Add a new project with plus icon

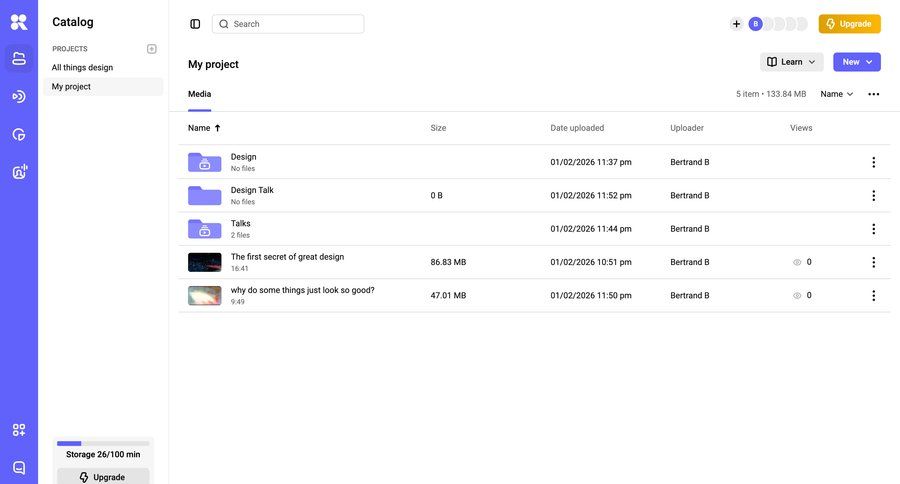tap(152, 49)
